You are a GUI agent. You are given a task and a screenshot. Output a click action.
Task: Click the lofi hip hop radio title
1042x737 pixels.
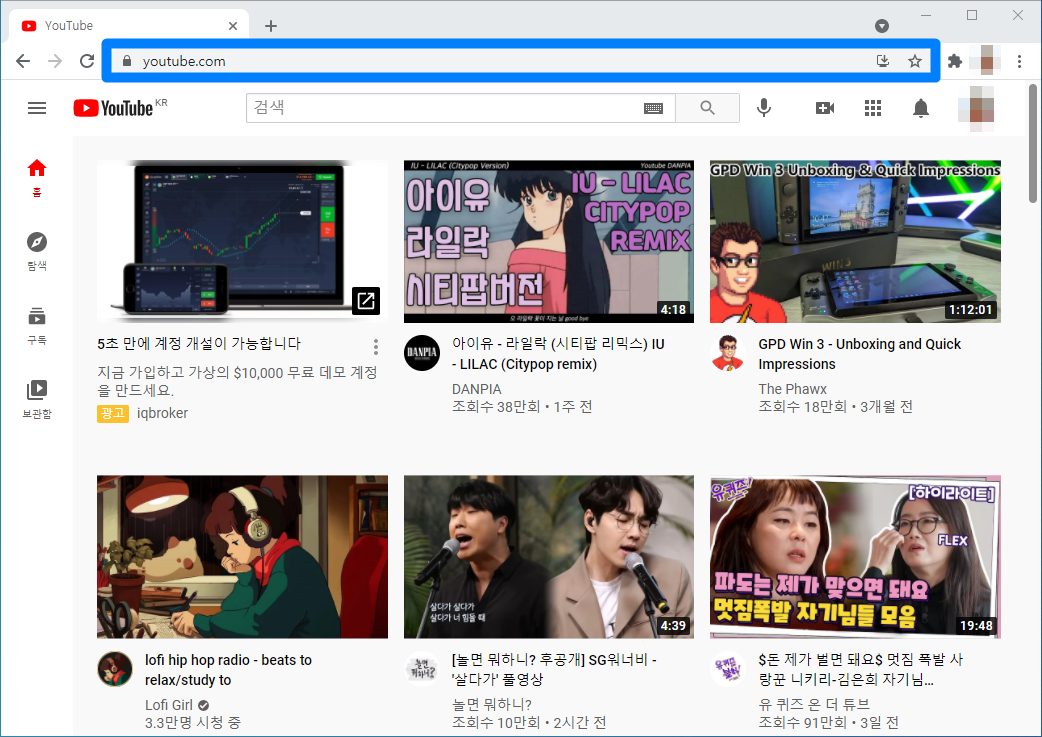[228, 670]
